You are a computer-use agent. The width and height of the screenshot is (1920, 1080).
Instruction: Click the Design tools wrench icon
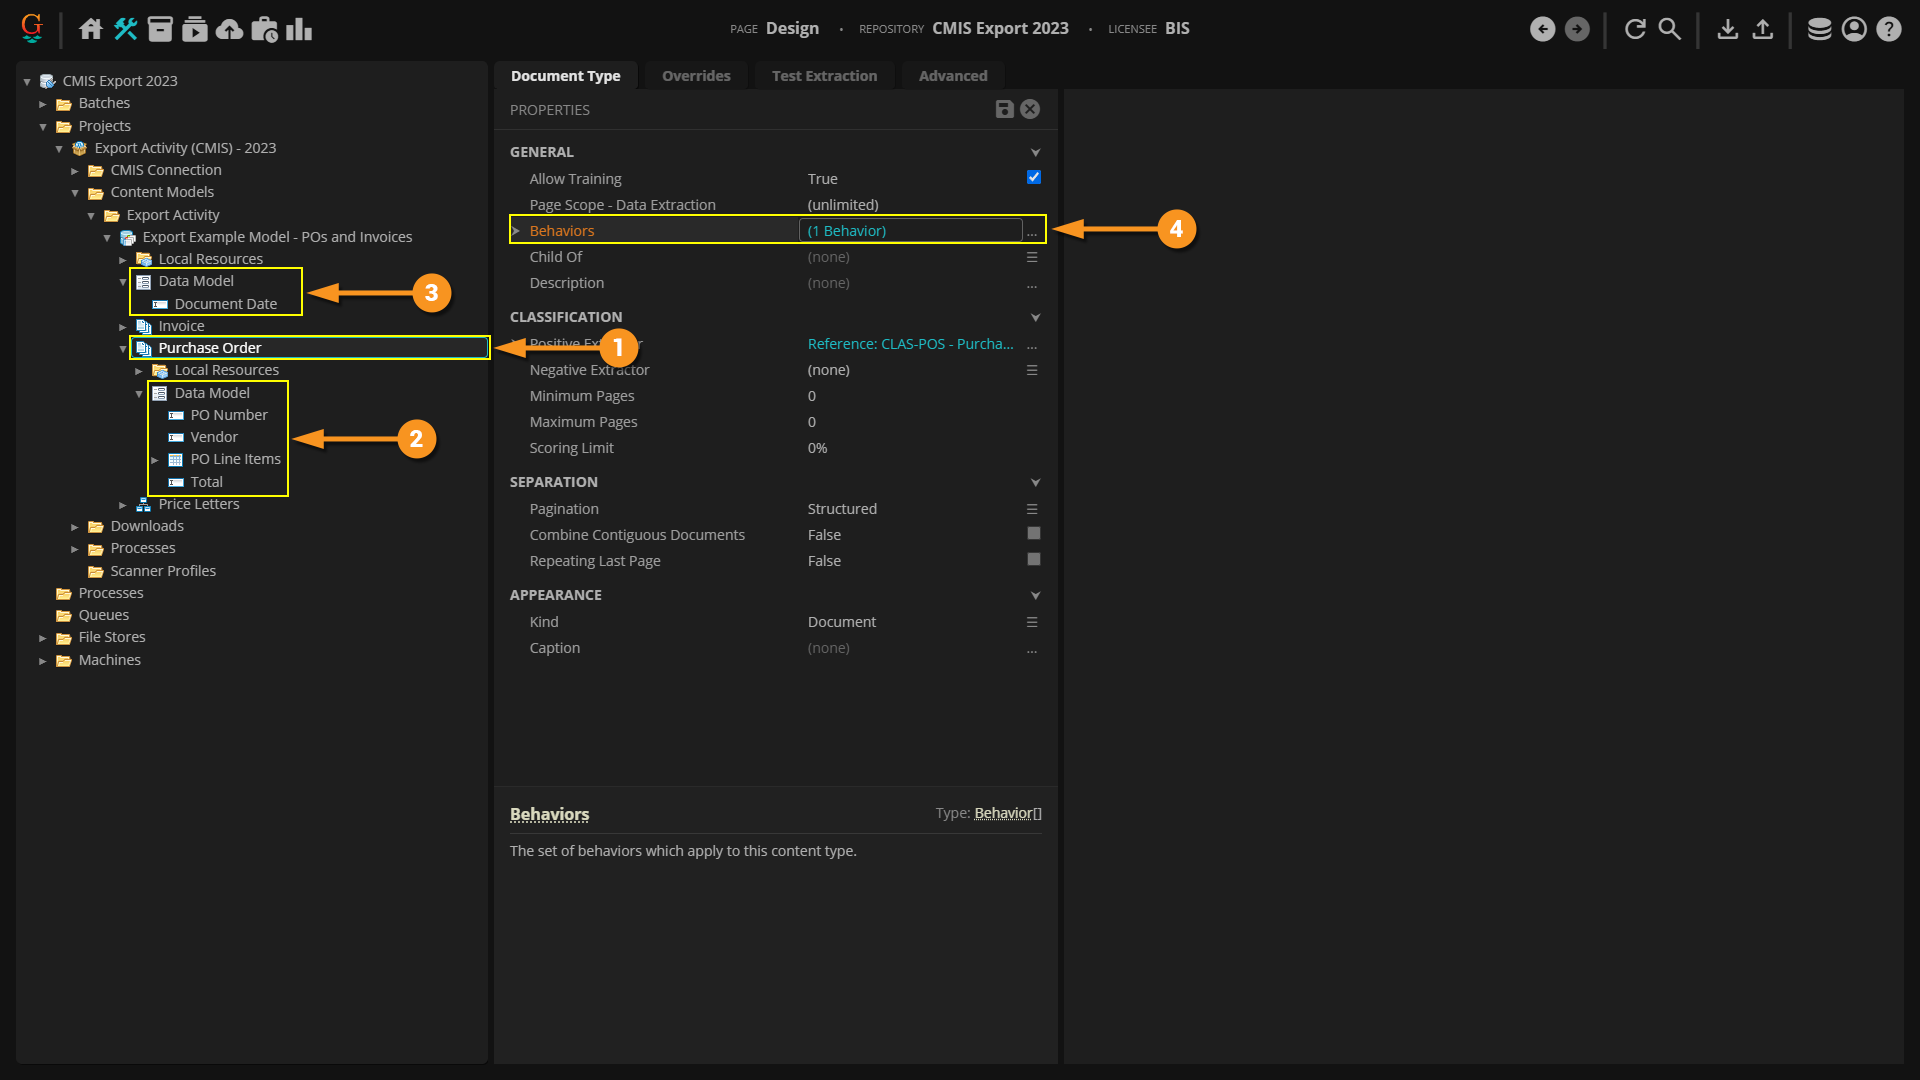pos(126,29)
